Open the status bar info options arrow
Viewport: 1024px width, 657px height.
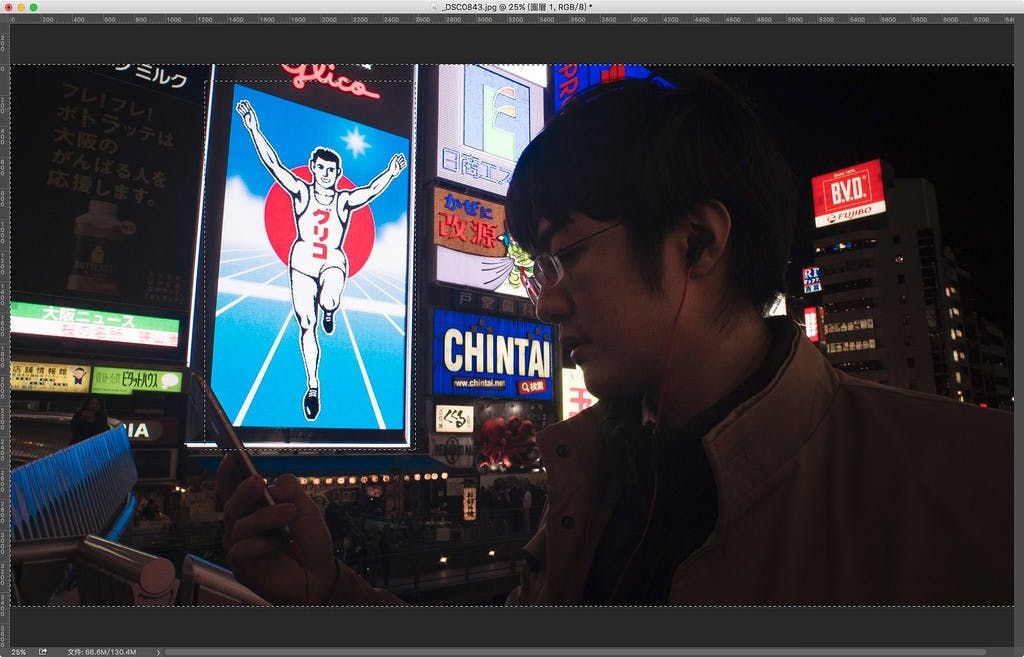(158, 652)
